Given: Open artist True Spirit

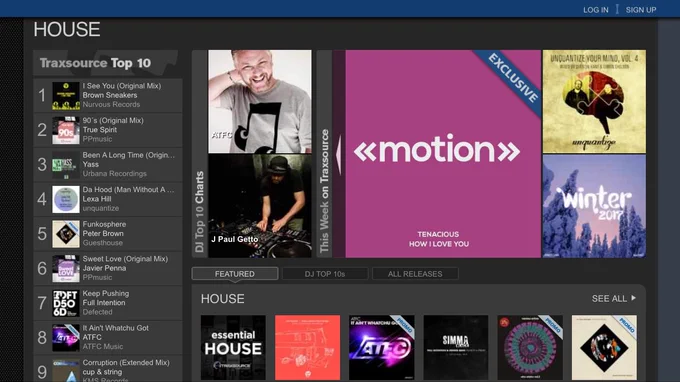Looking at the screenshot, I should coord(100,130).
